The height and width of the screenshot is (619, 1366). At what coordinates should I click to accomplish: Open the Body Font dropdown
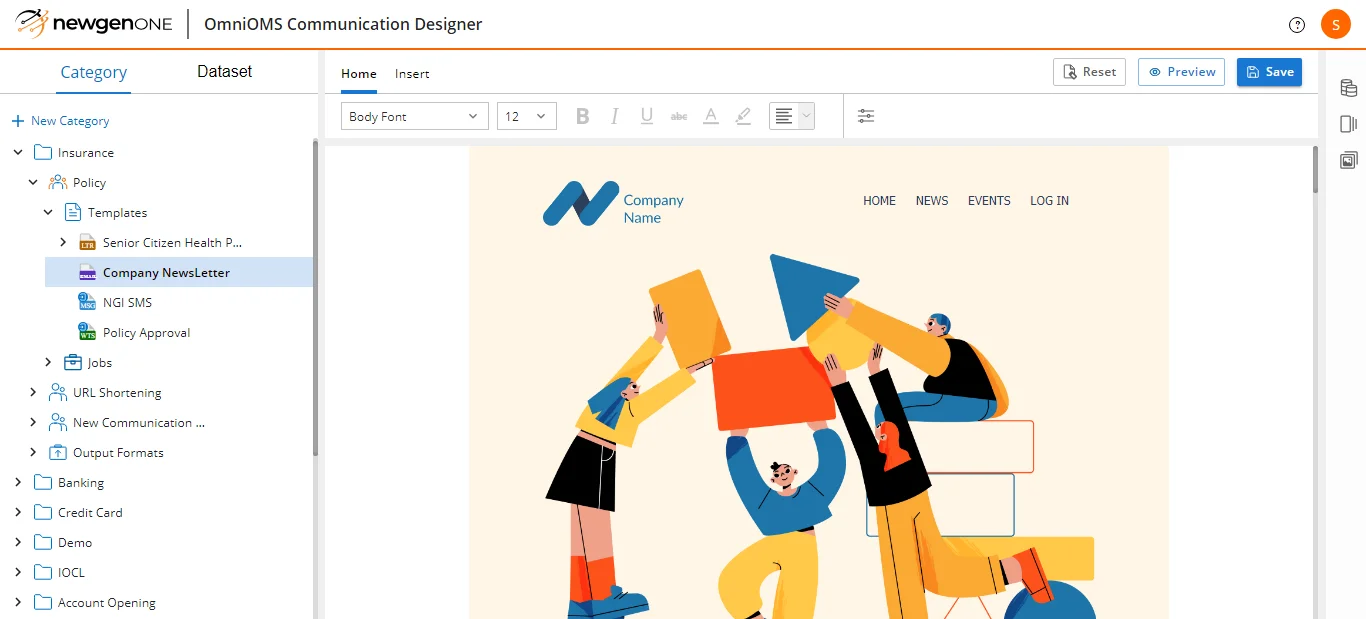(x=415, y=117)
